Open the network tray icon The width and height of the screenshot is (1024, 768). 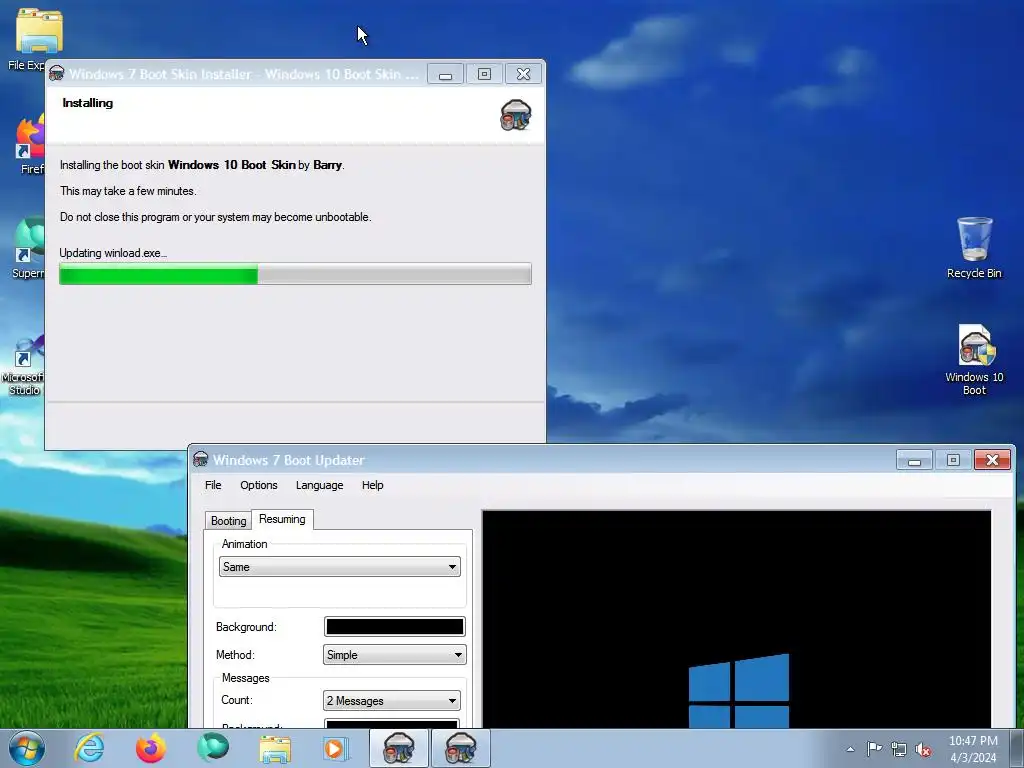pos(899,749)
